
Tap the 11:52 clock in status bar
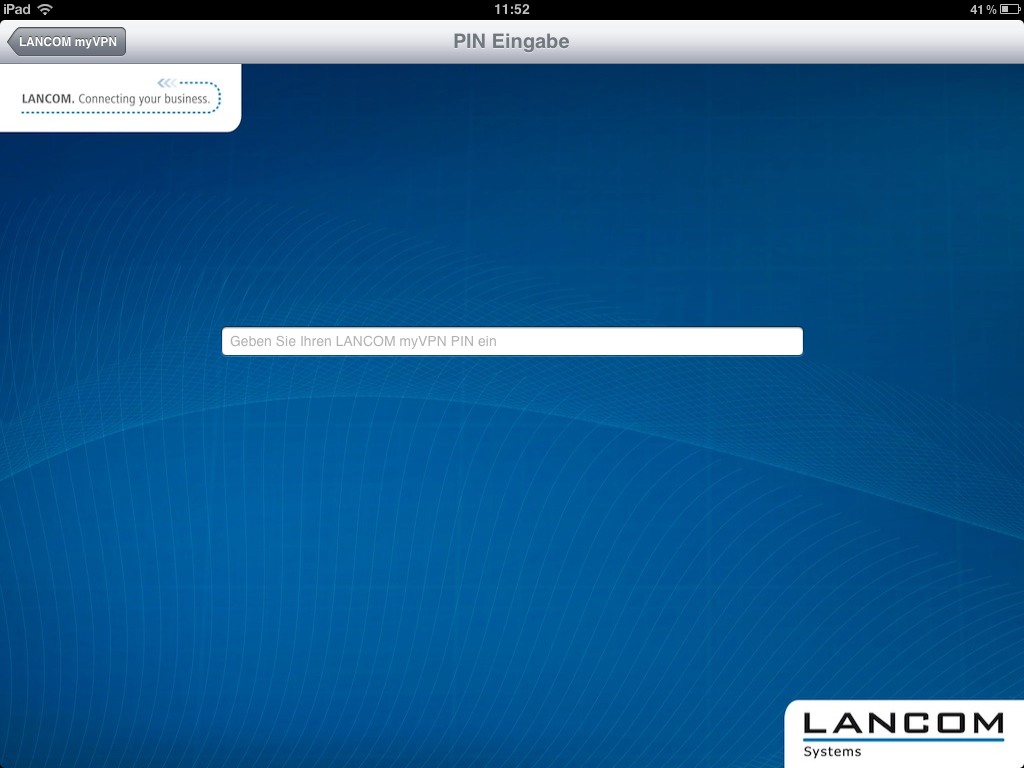point(511,9)
